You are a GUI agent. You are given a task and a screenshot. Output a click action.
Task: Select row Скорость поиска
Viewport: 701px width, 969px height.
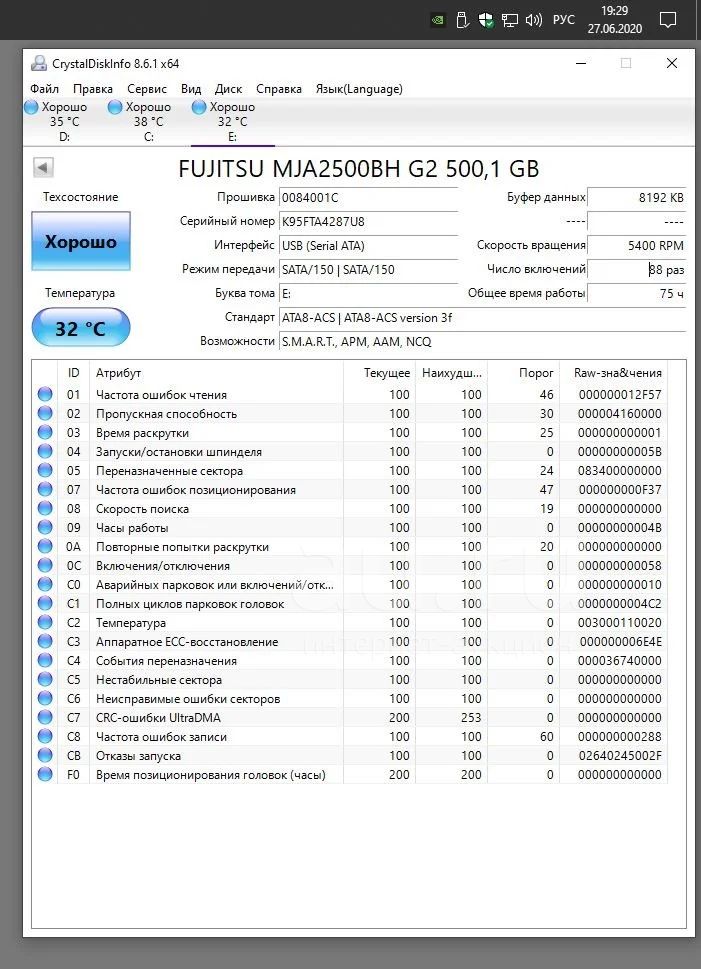[350, 509]
